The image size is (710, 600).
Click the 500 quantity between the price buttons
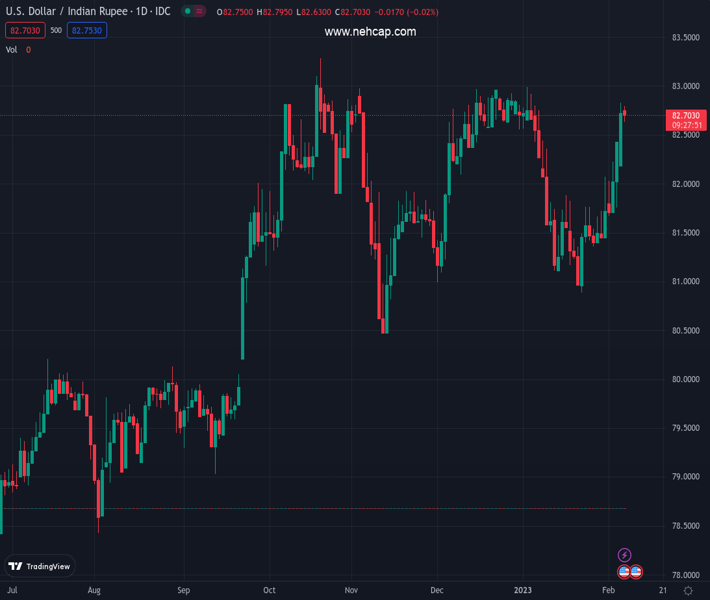56,31
